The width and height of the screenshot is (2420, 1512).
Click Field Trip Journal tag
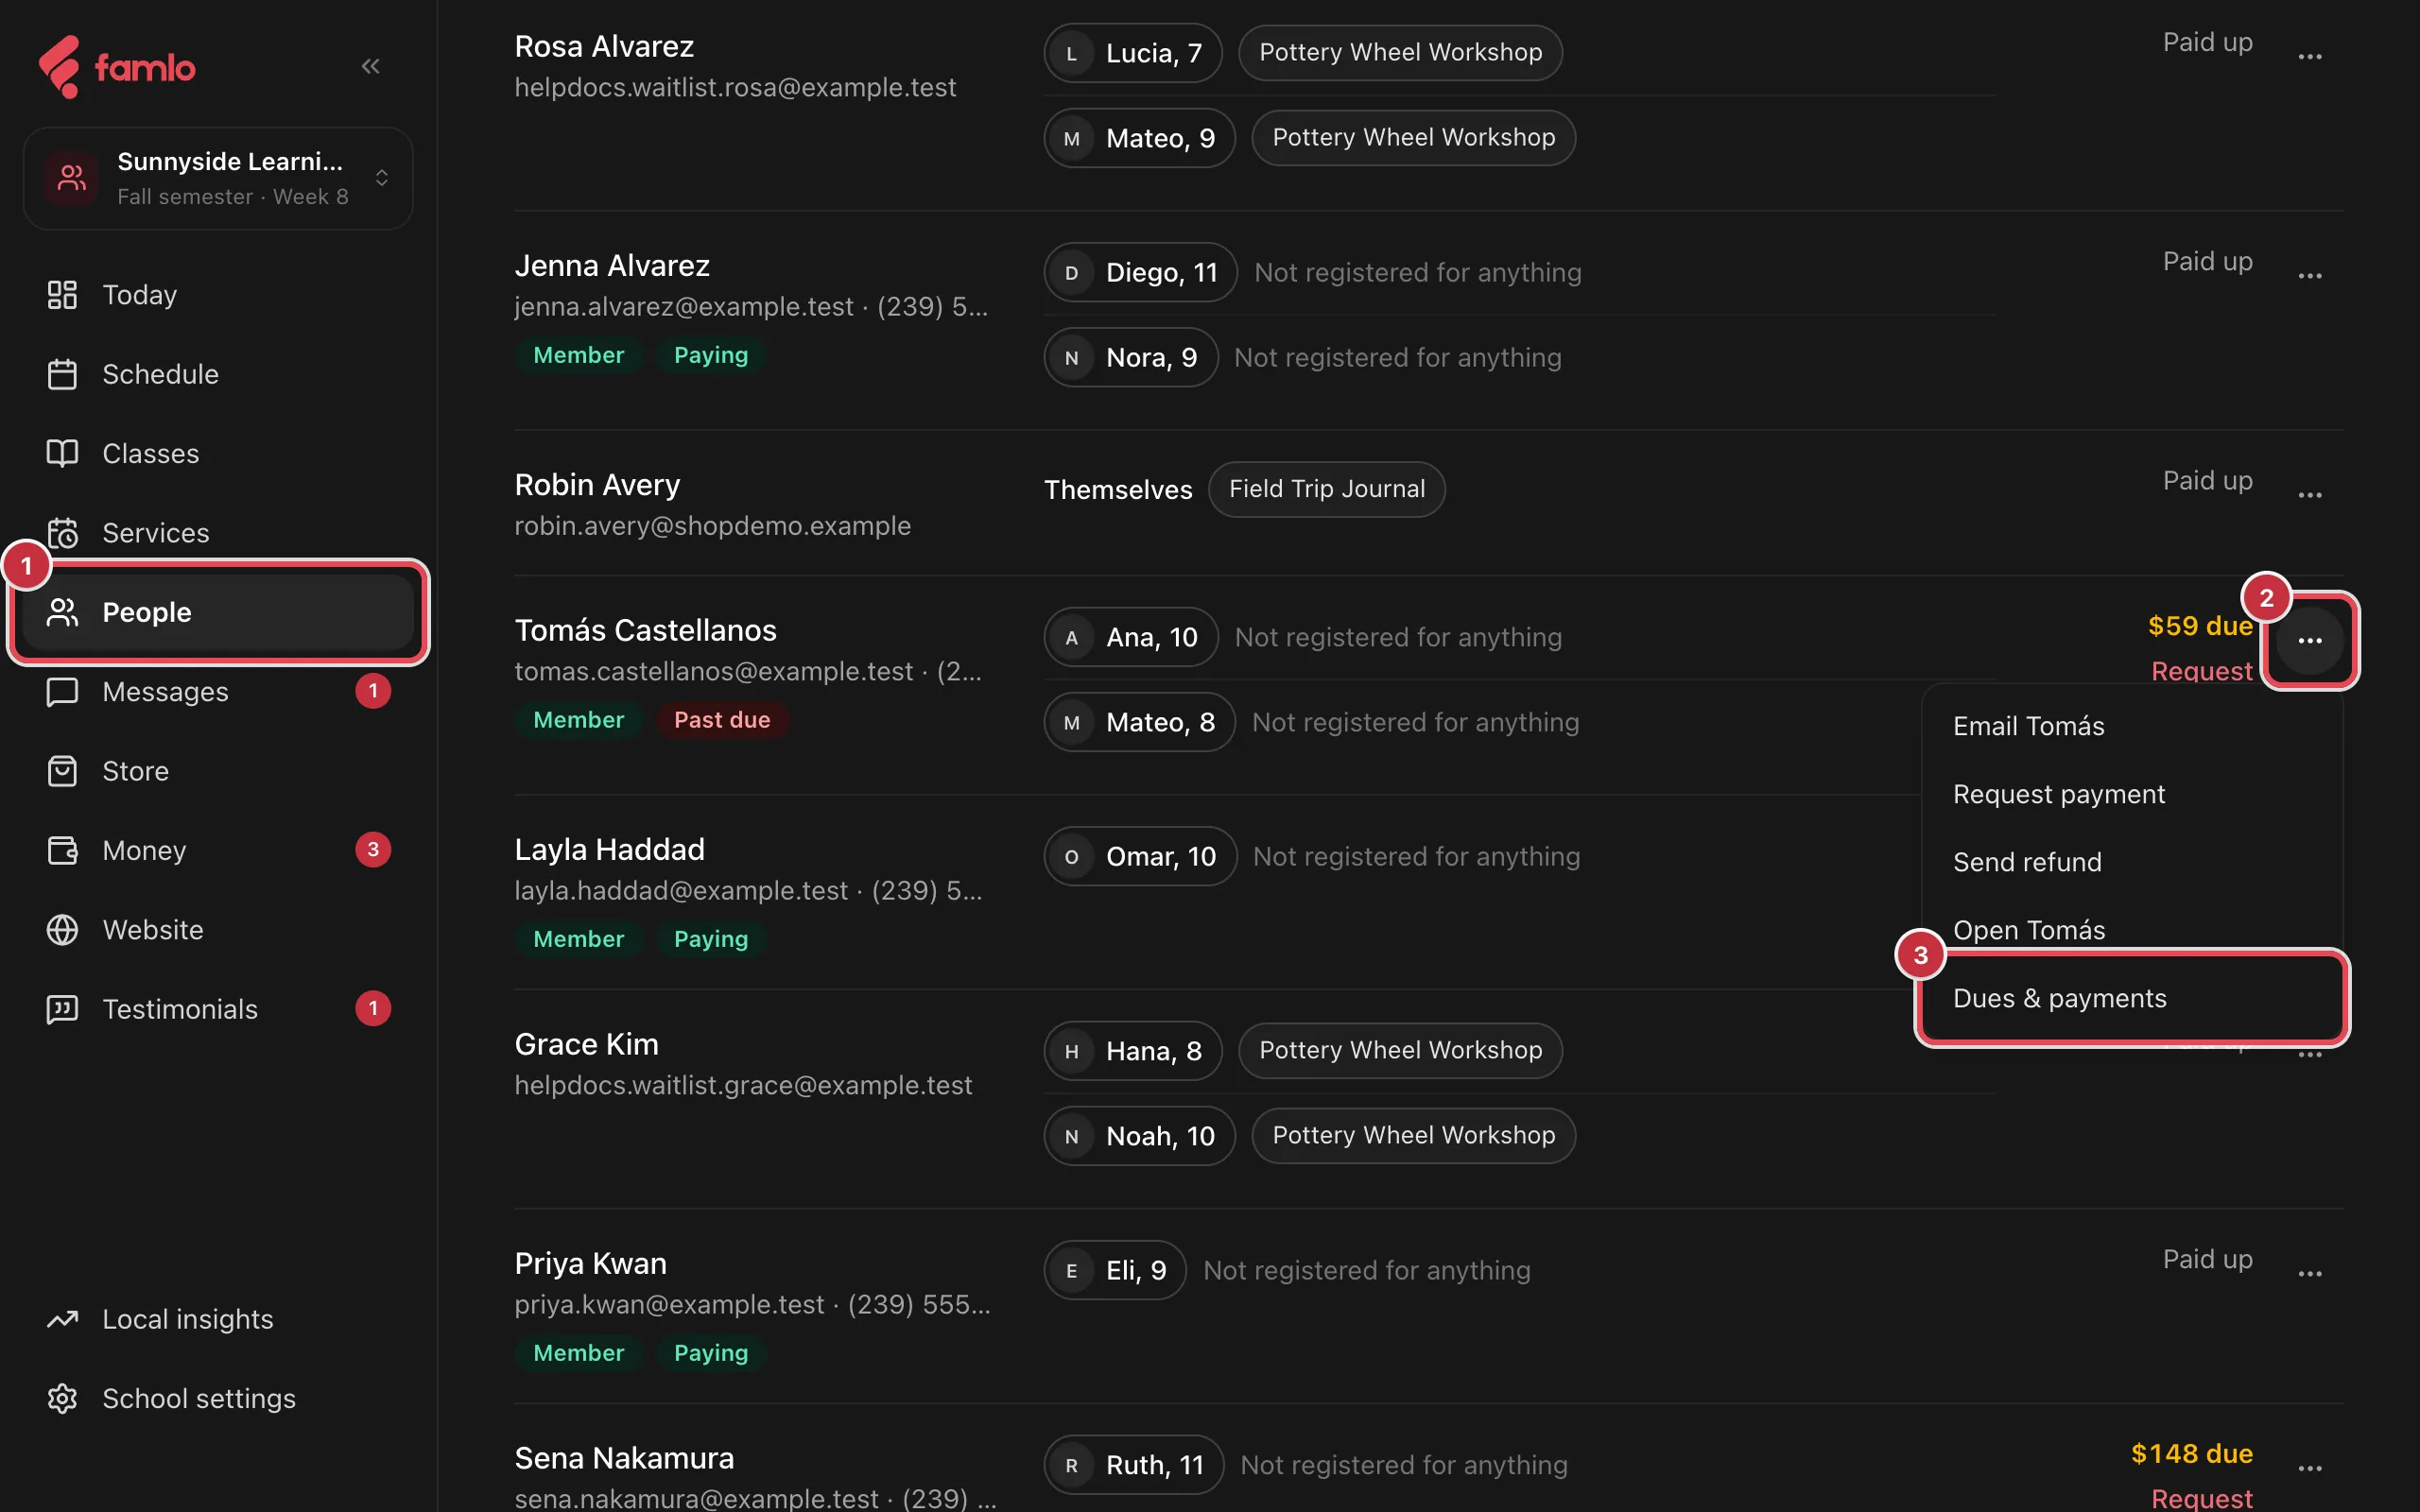[1326, 489]
